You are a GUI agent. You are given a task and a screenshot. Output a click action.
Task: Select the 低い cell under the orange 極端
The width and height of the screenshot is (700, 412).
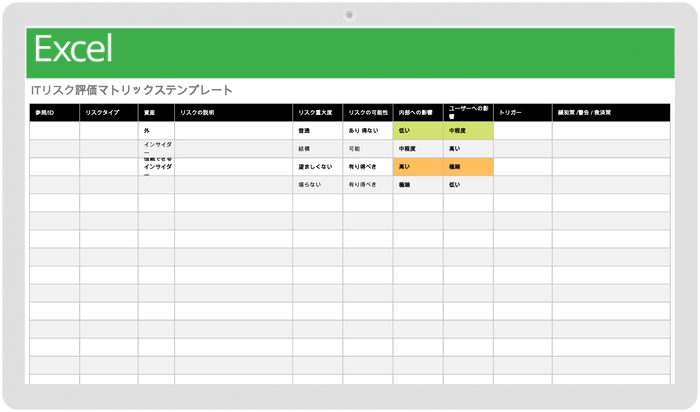(x=468, y=185)
